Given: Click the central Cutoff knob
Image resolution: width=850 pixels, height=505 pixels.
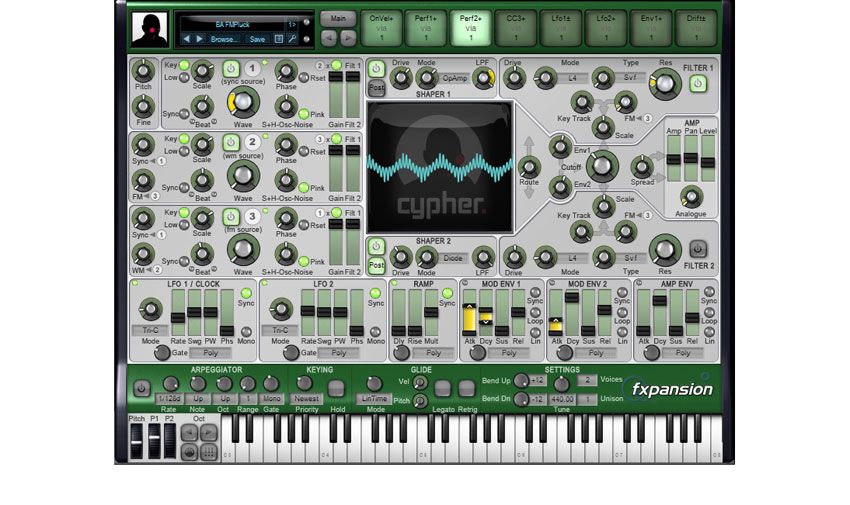Looking at the screenshot, I should (x=602, y=166).
